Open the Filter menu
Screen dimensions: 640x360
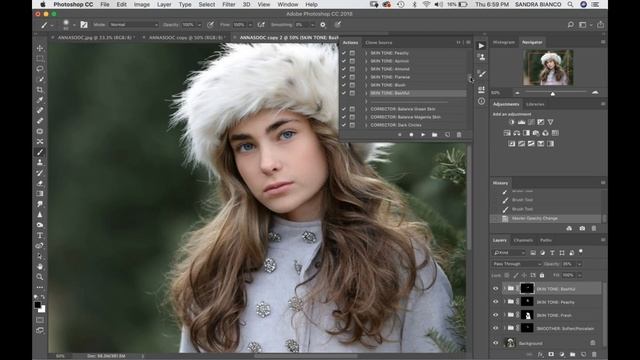229,4
